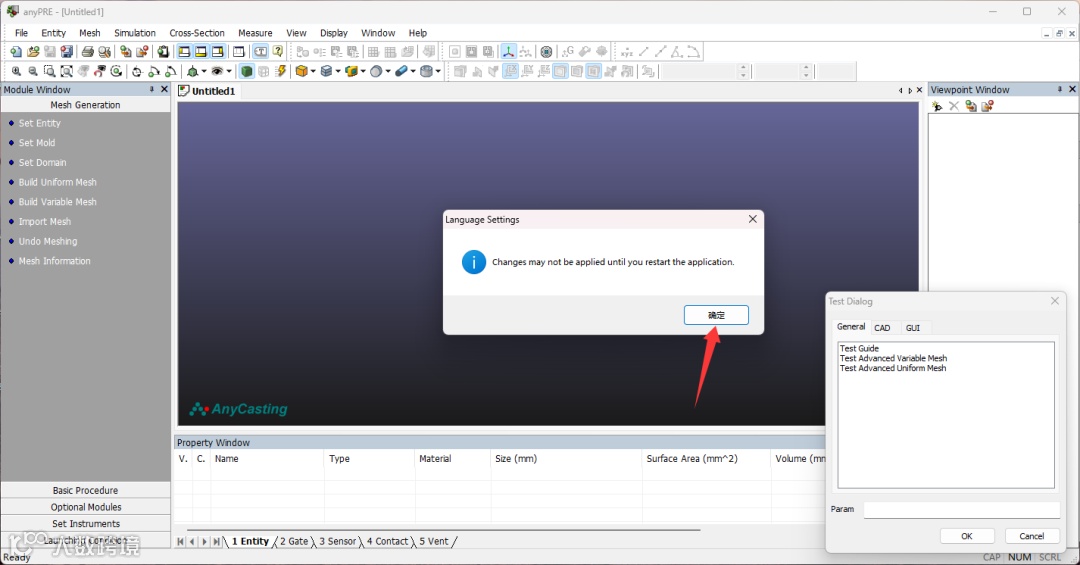The width and height of the screenshot is (1080, 565).
Task: Pin the Viewpoint Window panel
Action: click(1059, 90)
